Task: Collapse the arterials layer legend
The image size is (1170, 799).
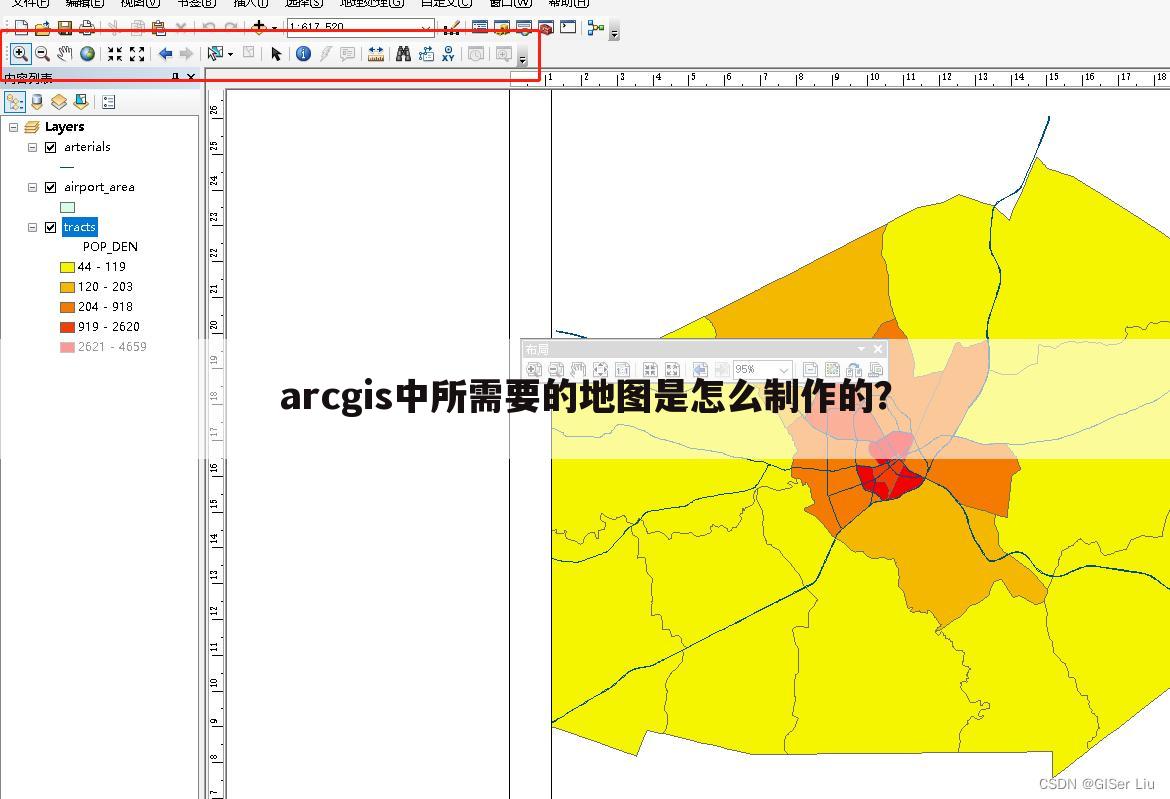Action: 32,147
